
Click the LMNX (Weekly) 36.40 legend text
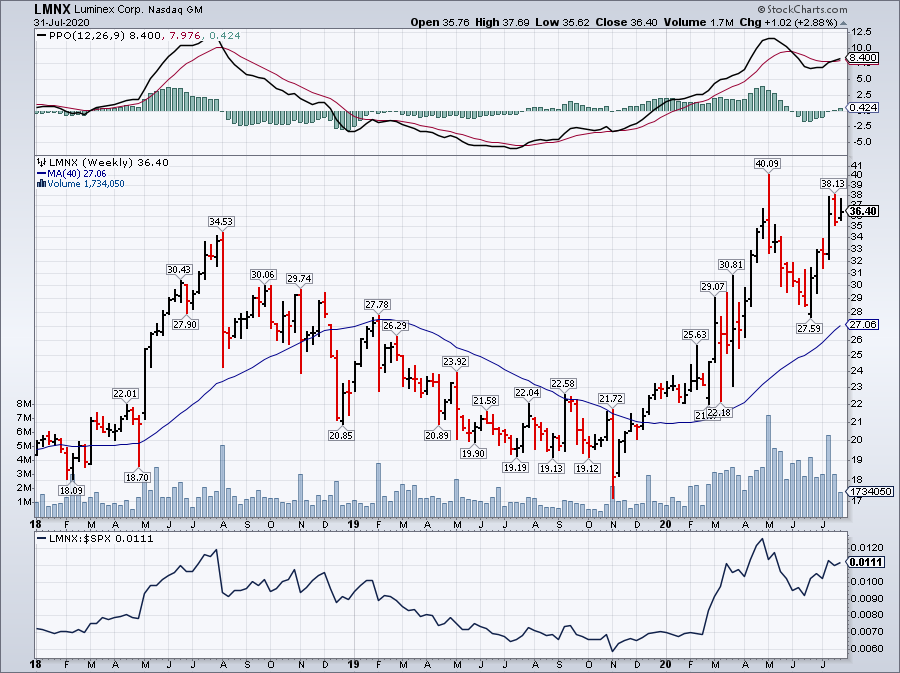coord(108,163)
